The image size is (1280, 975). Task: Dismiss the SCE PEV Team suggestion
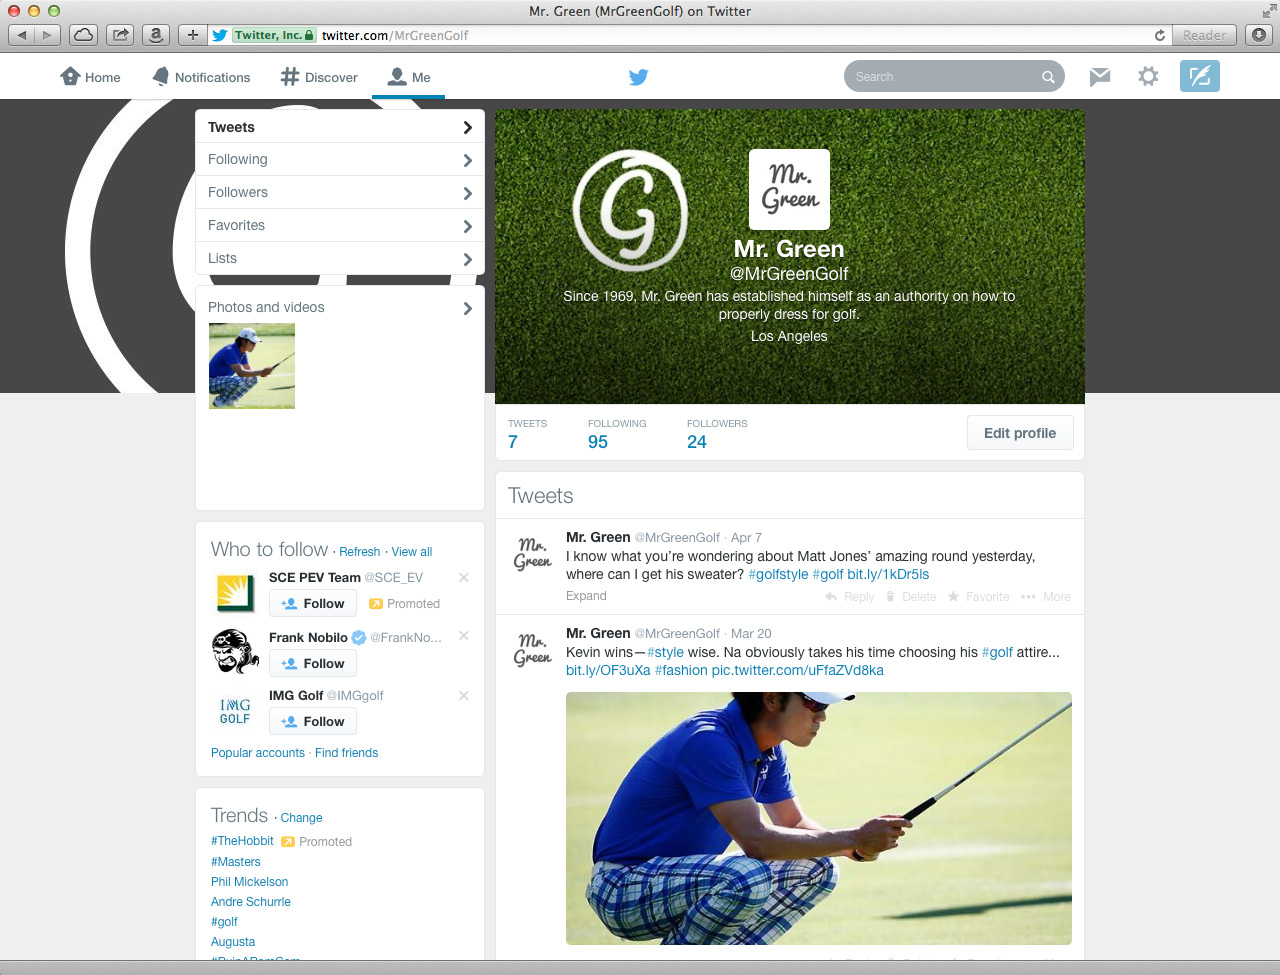pyautogui.click(x=464, y=578)
